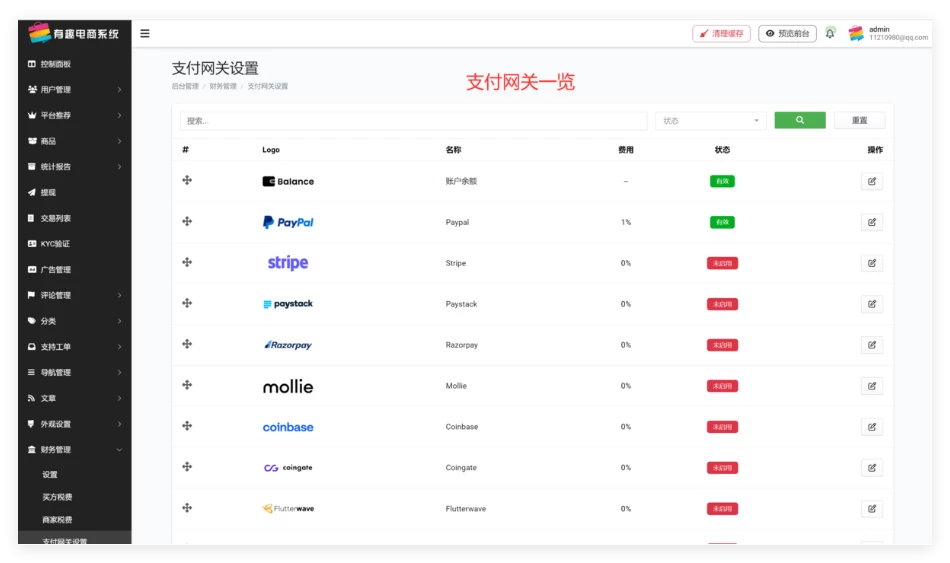The height and width of the screenshot is (563, 950).
Task: Click the 搜索 search input field
Action: pos(413,121)
